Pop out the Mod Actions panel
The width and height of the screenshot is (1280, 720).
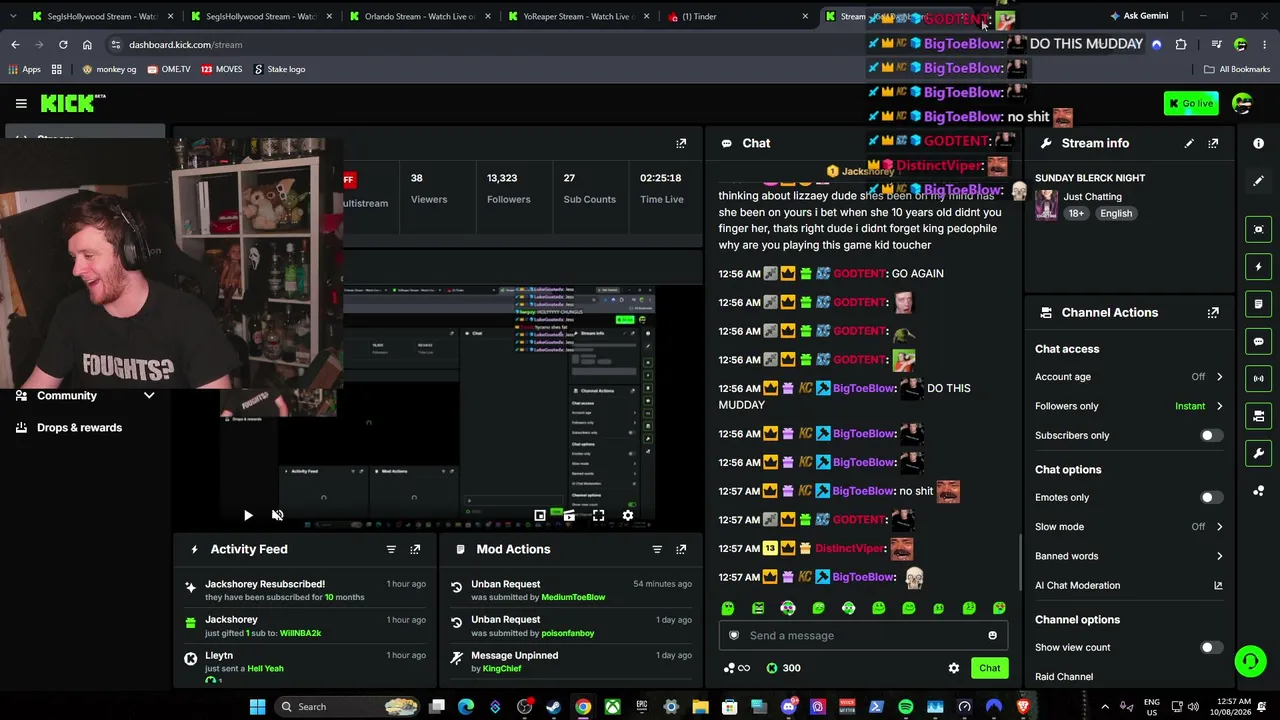point(681,549)
